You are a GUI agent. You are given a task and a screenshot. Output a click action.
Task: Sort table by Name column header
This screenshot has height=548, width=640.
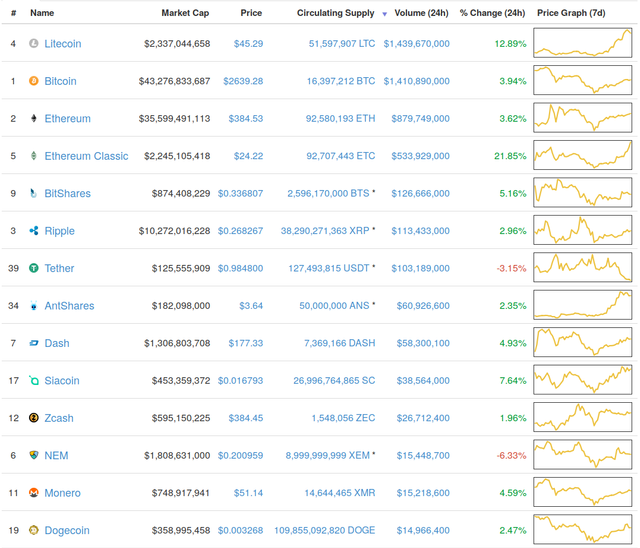[x=42, y=13]
